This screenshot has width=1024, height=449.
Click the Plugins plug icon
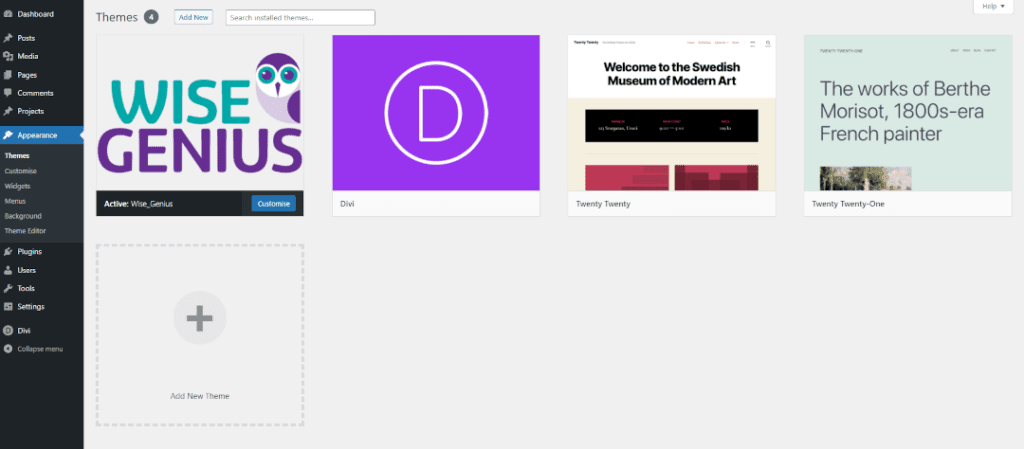tap(8, 252)
